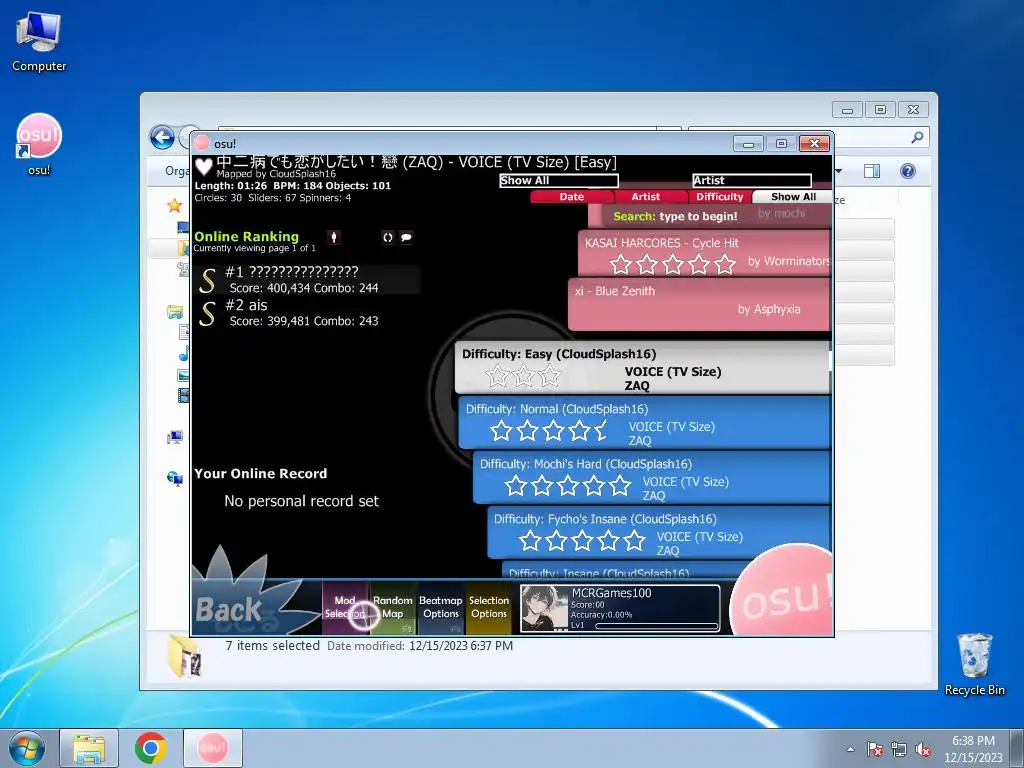Select the Date sort tab

(571, 197)
